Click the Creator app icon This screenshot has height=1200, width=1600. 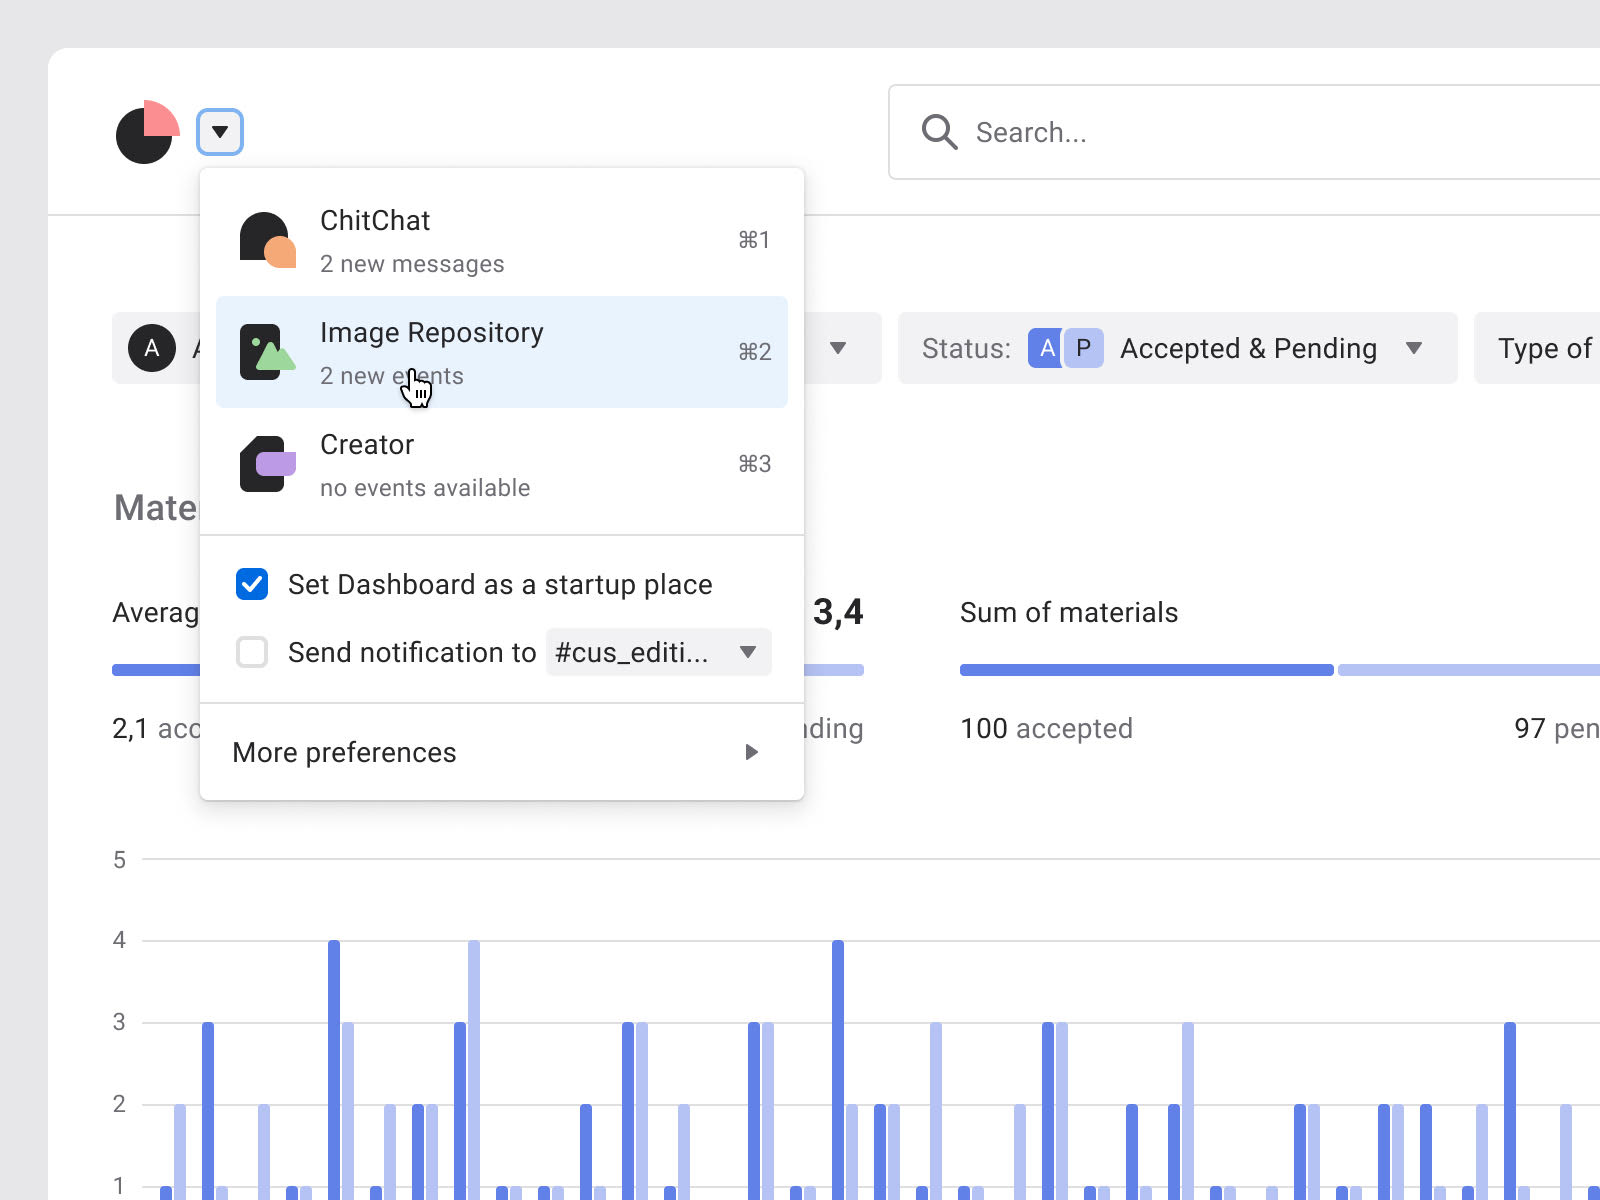point(267,464)
